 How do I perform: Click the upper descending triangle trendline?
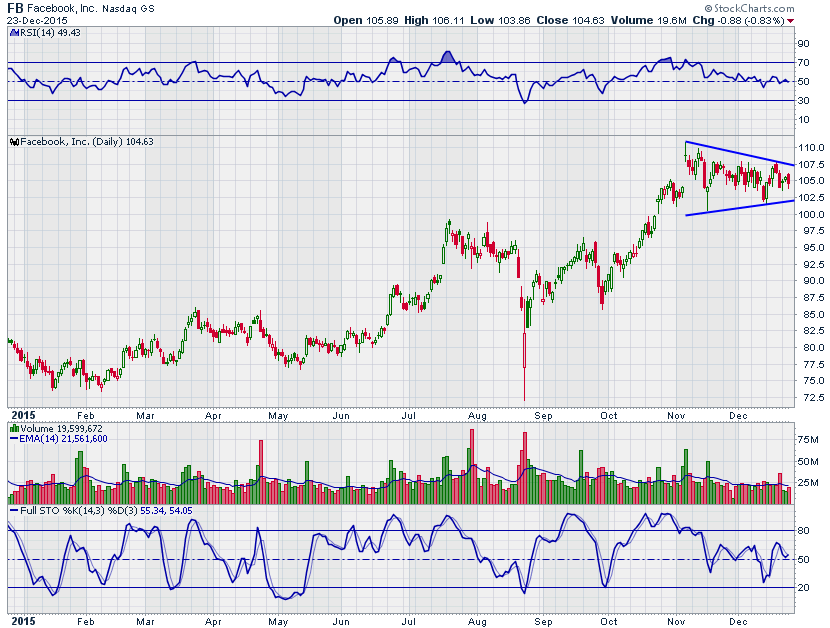pos(740,153)
